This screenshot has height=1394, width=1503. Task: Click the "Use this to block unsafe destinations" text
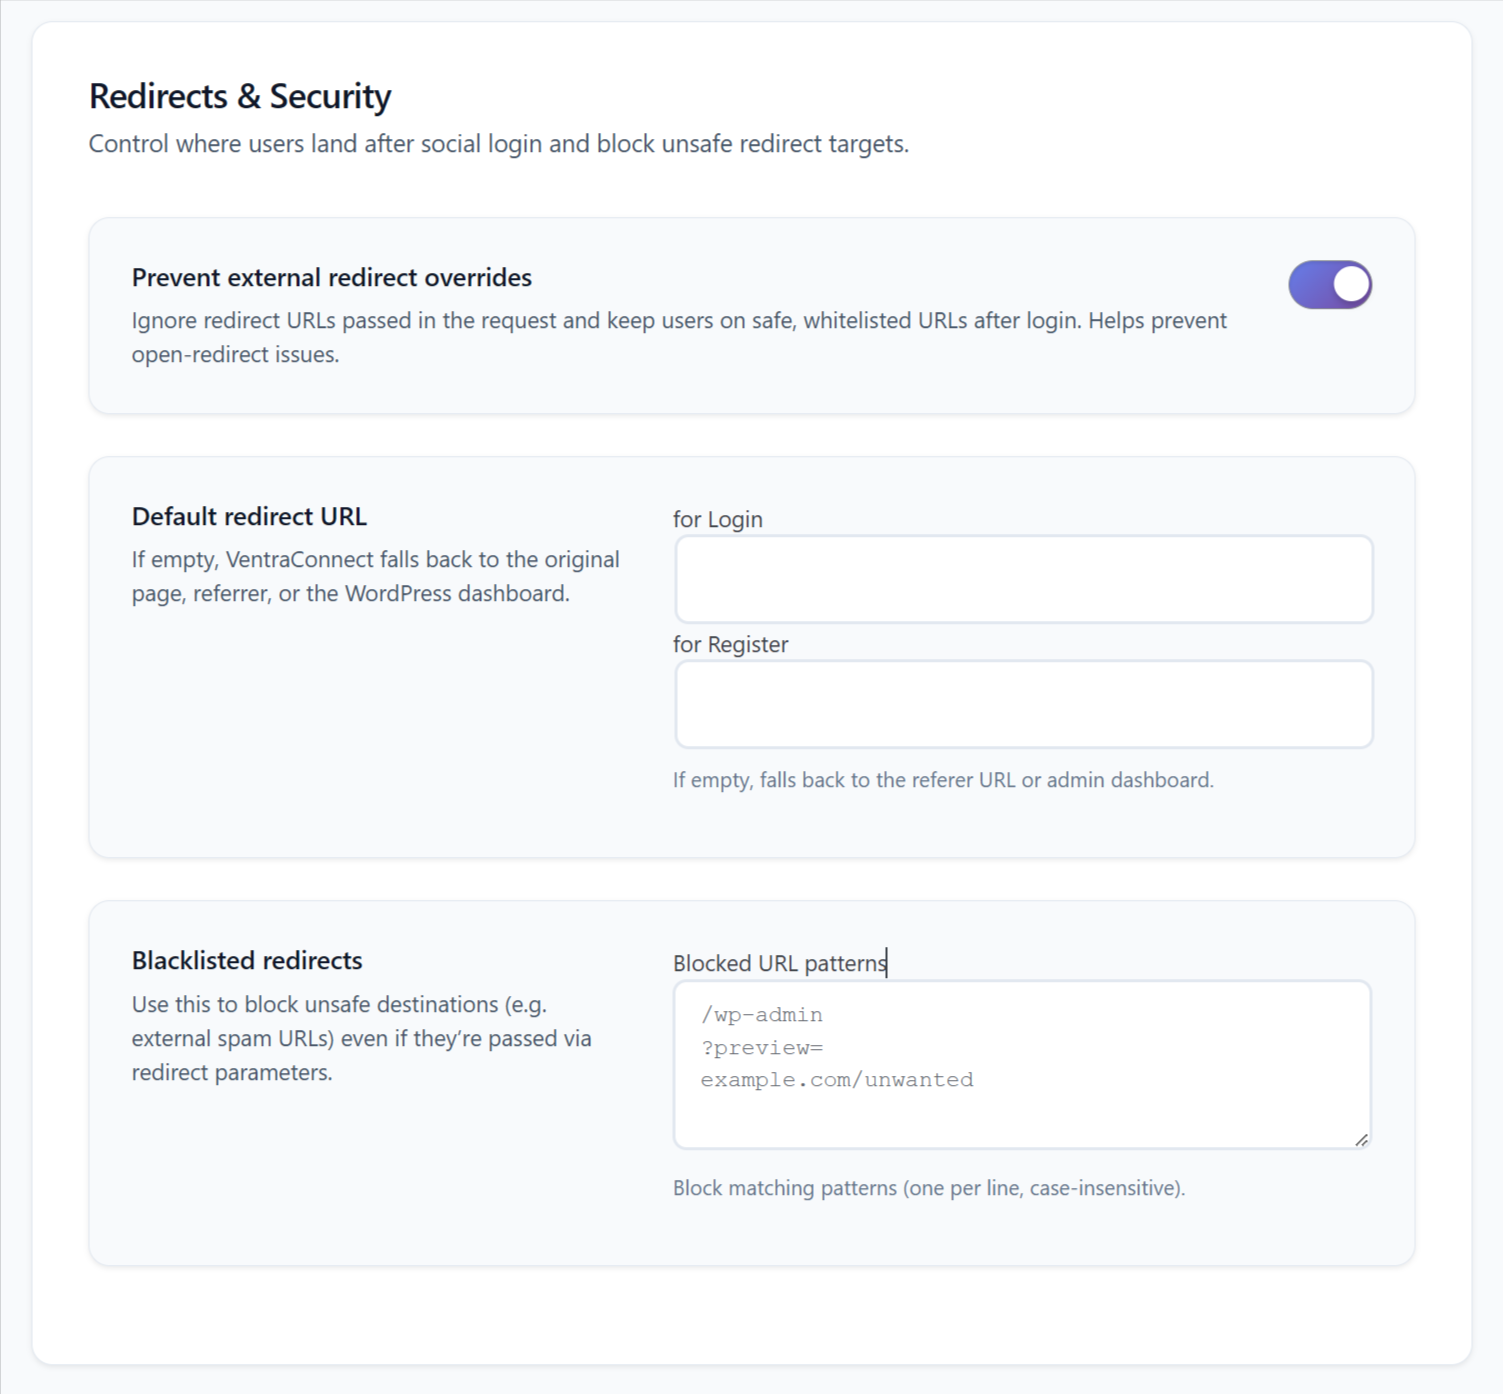click(361, 1038)
